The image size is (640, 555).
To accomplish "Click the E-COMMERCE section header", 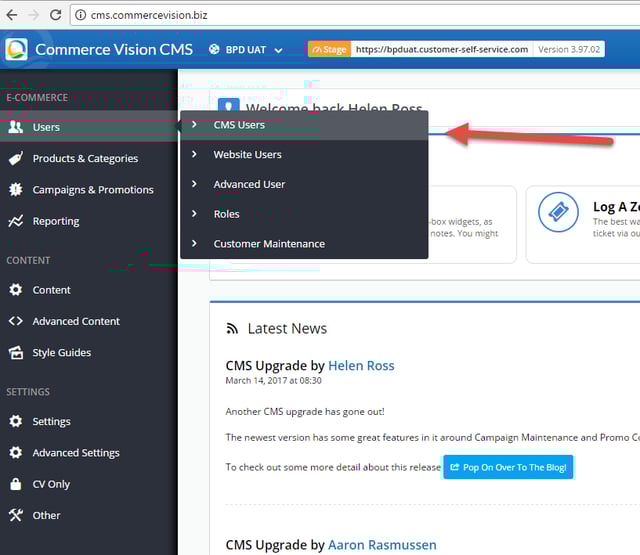I will tap(37, 98).
